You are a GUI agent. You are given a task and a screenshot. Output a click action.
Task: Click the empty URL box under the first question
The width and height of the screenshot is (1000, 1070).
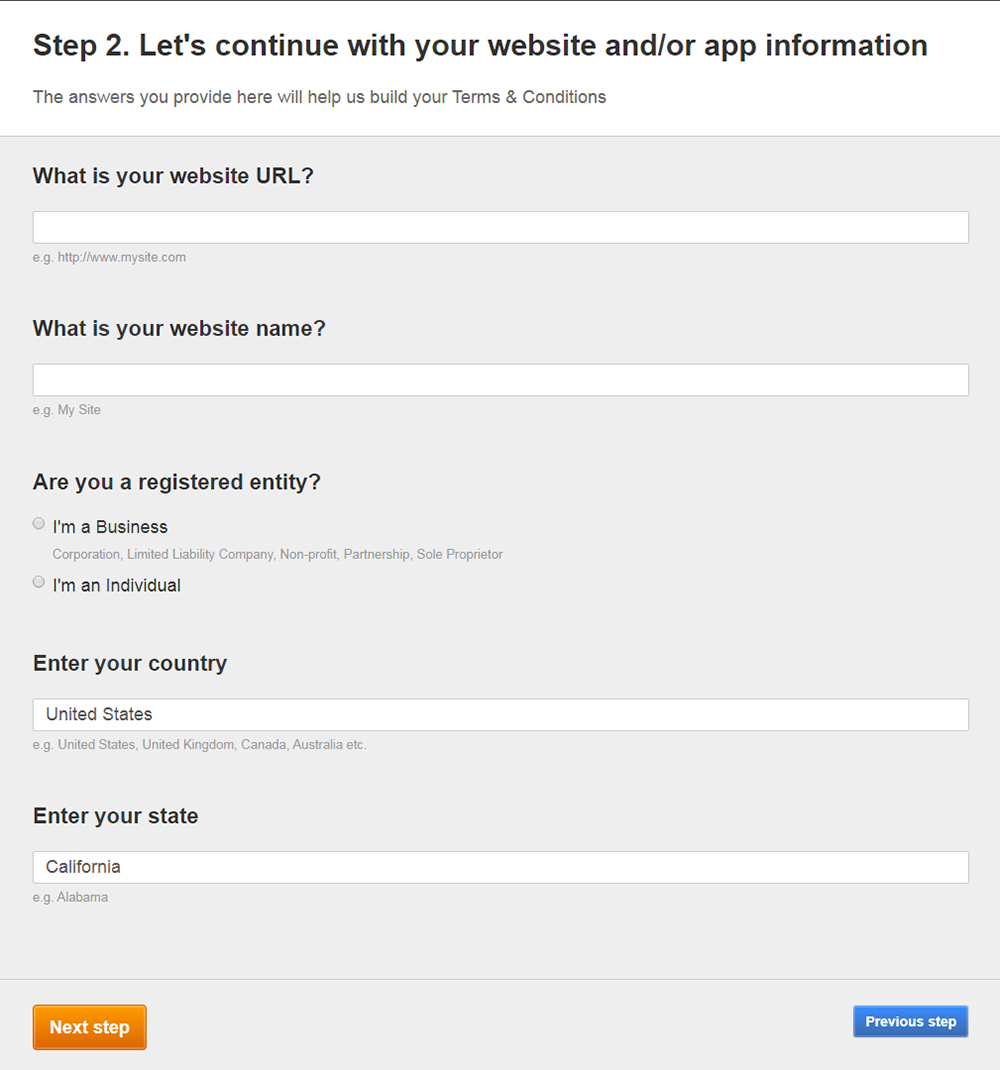[x=500, y=227]
